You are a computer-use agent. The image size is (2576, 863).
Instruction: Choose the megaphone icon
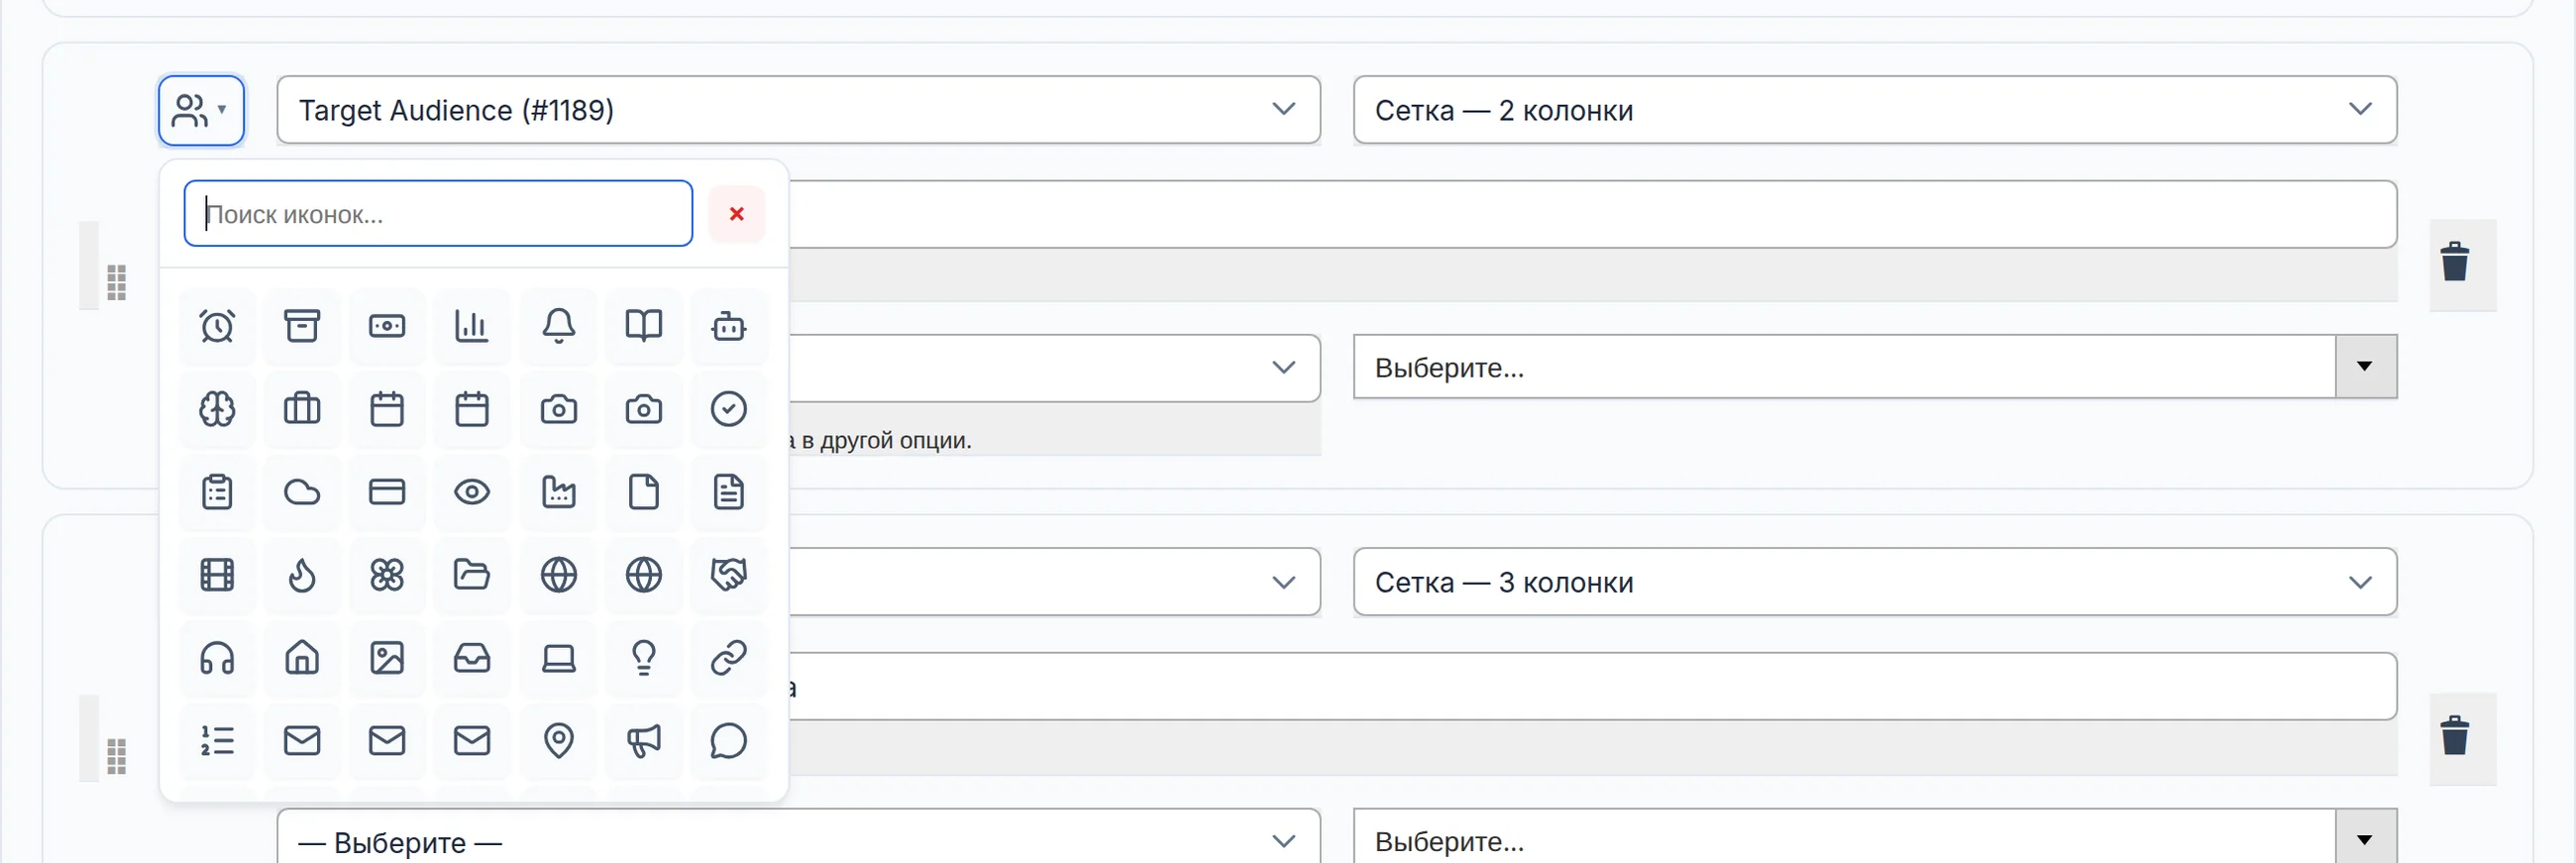point(644,741)
